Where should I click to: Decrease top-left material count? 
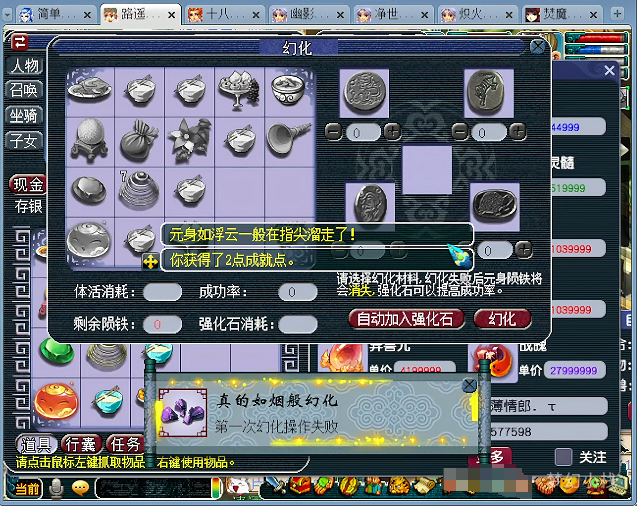334,132
